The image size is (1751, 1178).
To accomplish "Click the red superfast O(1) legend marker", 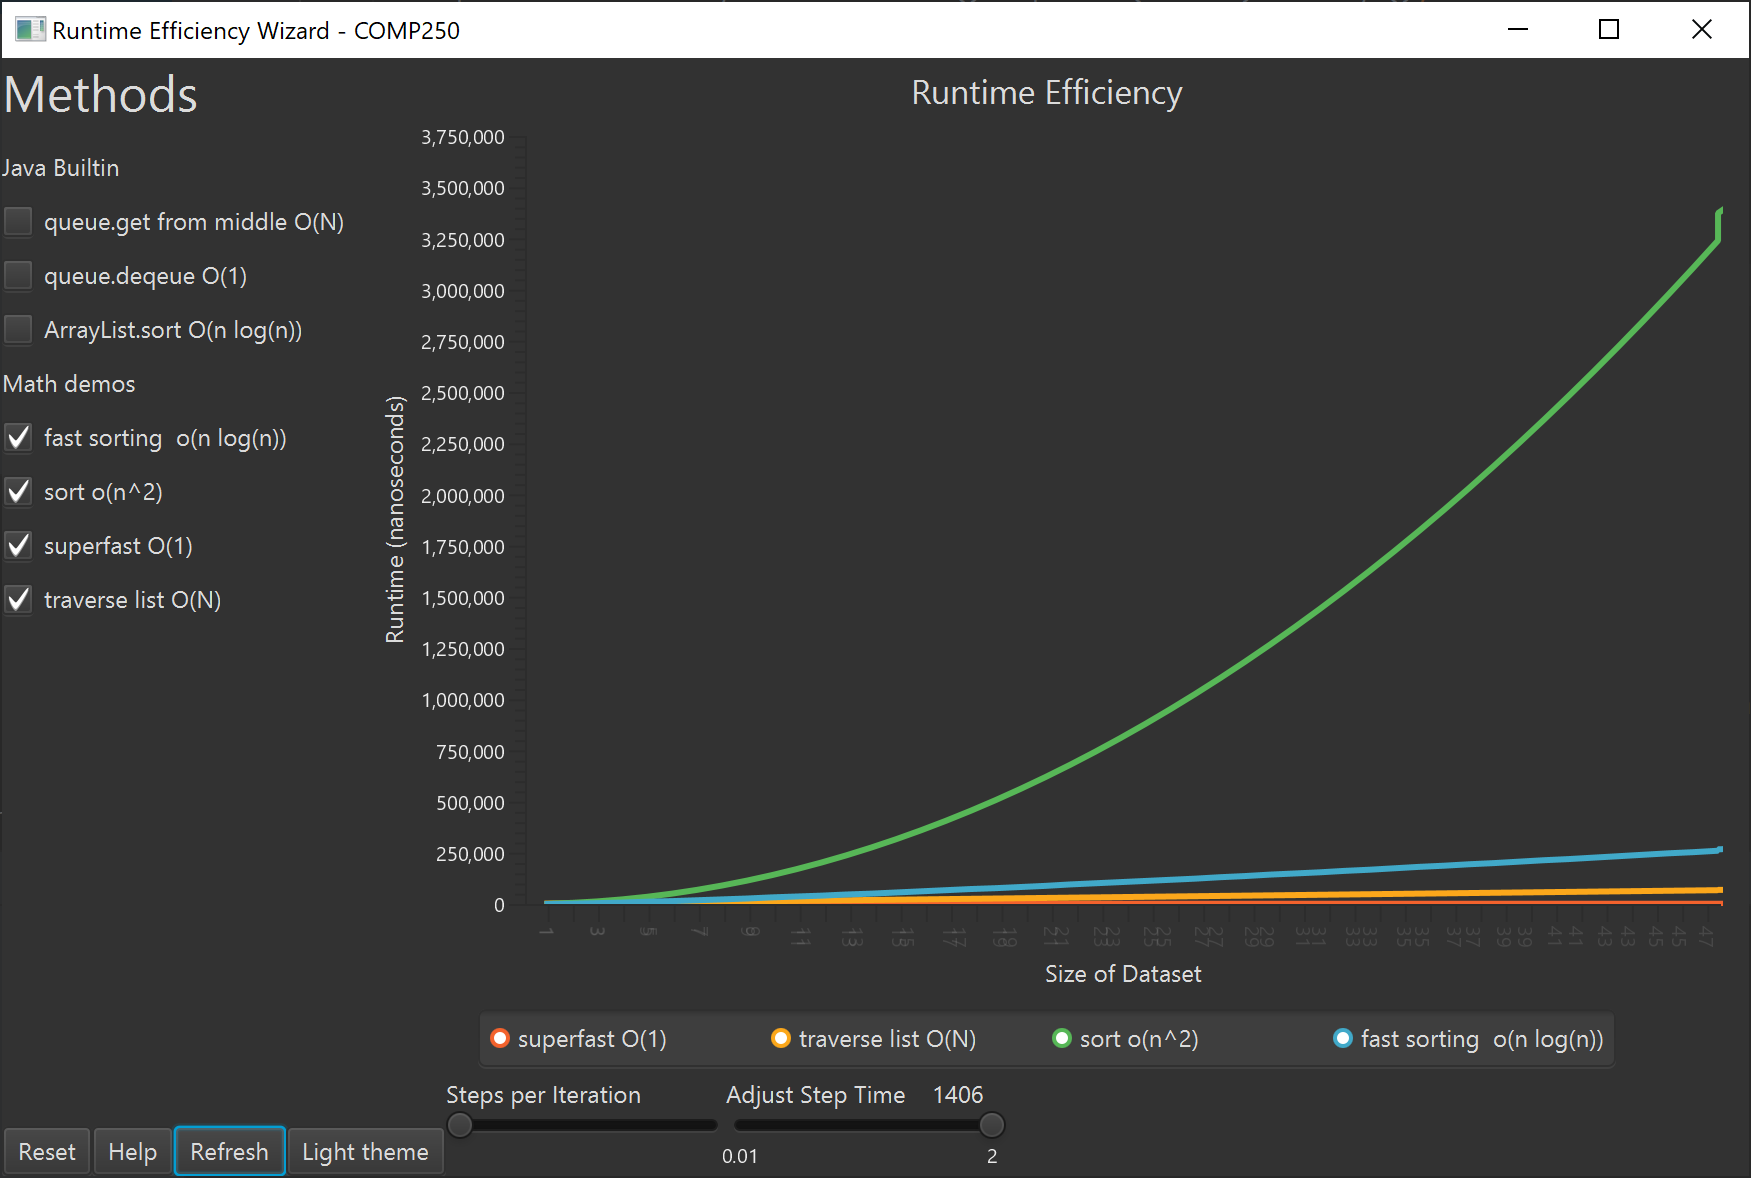I will click(x=499, y=1039).
